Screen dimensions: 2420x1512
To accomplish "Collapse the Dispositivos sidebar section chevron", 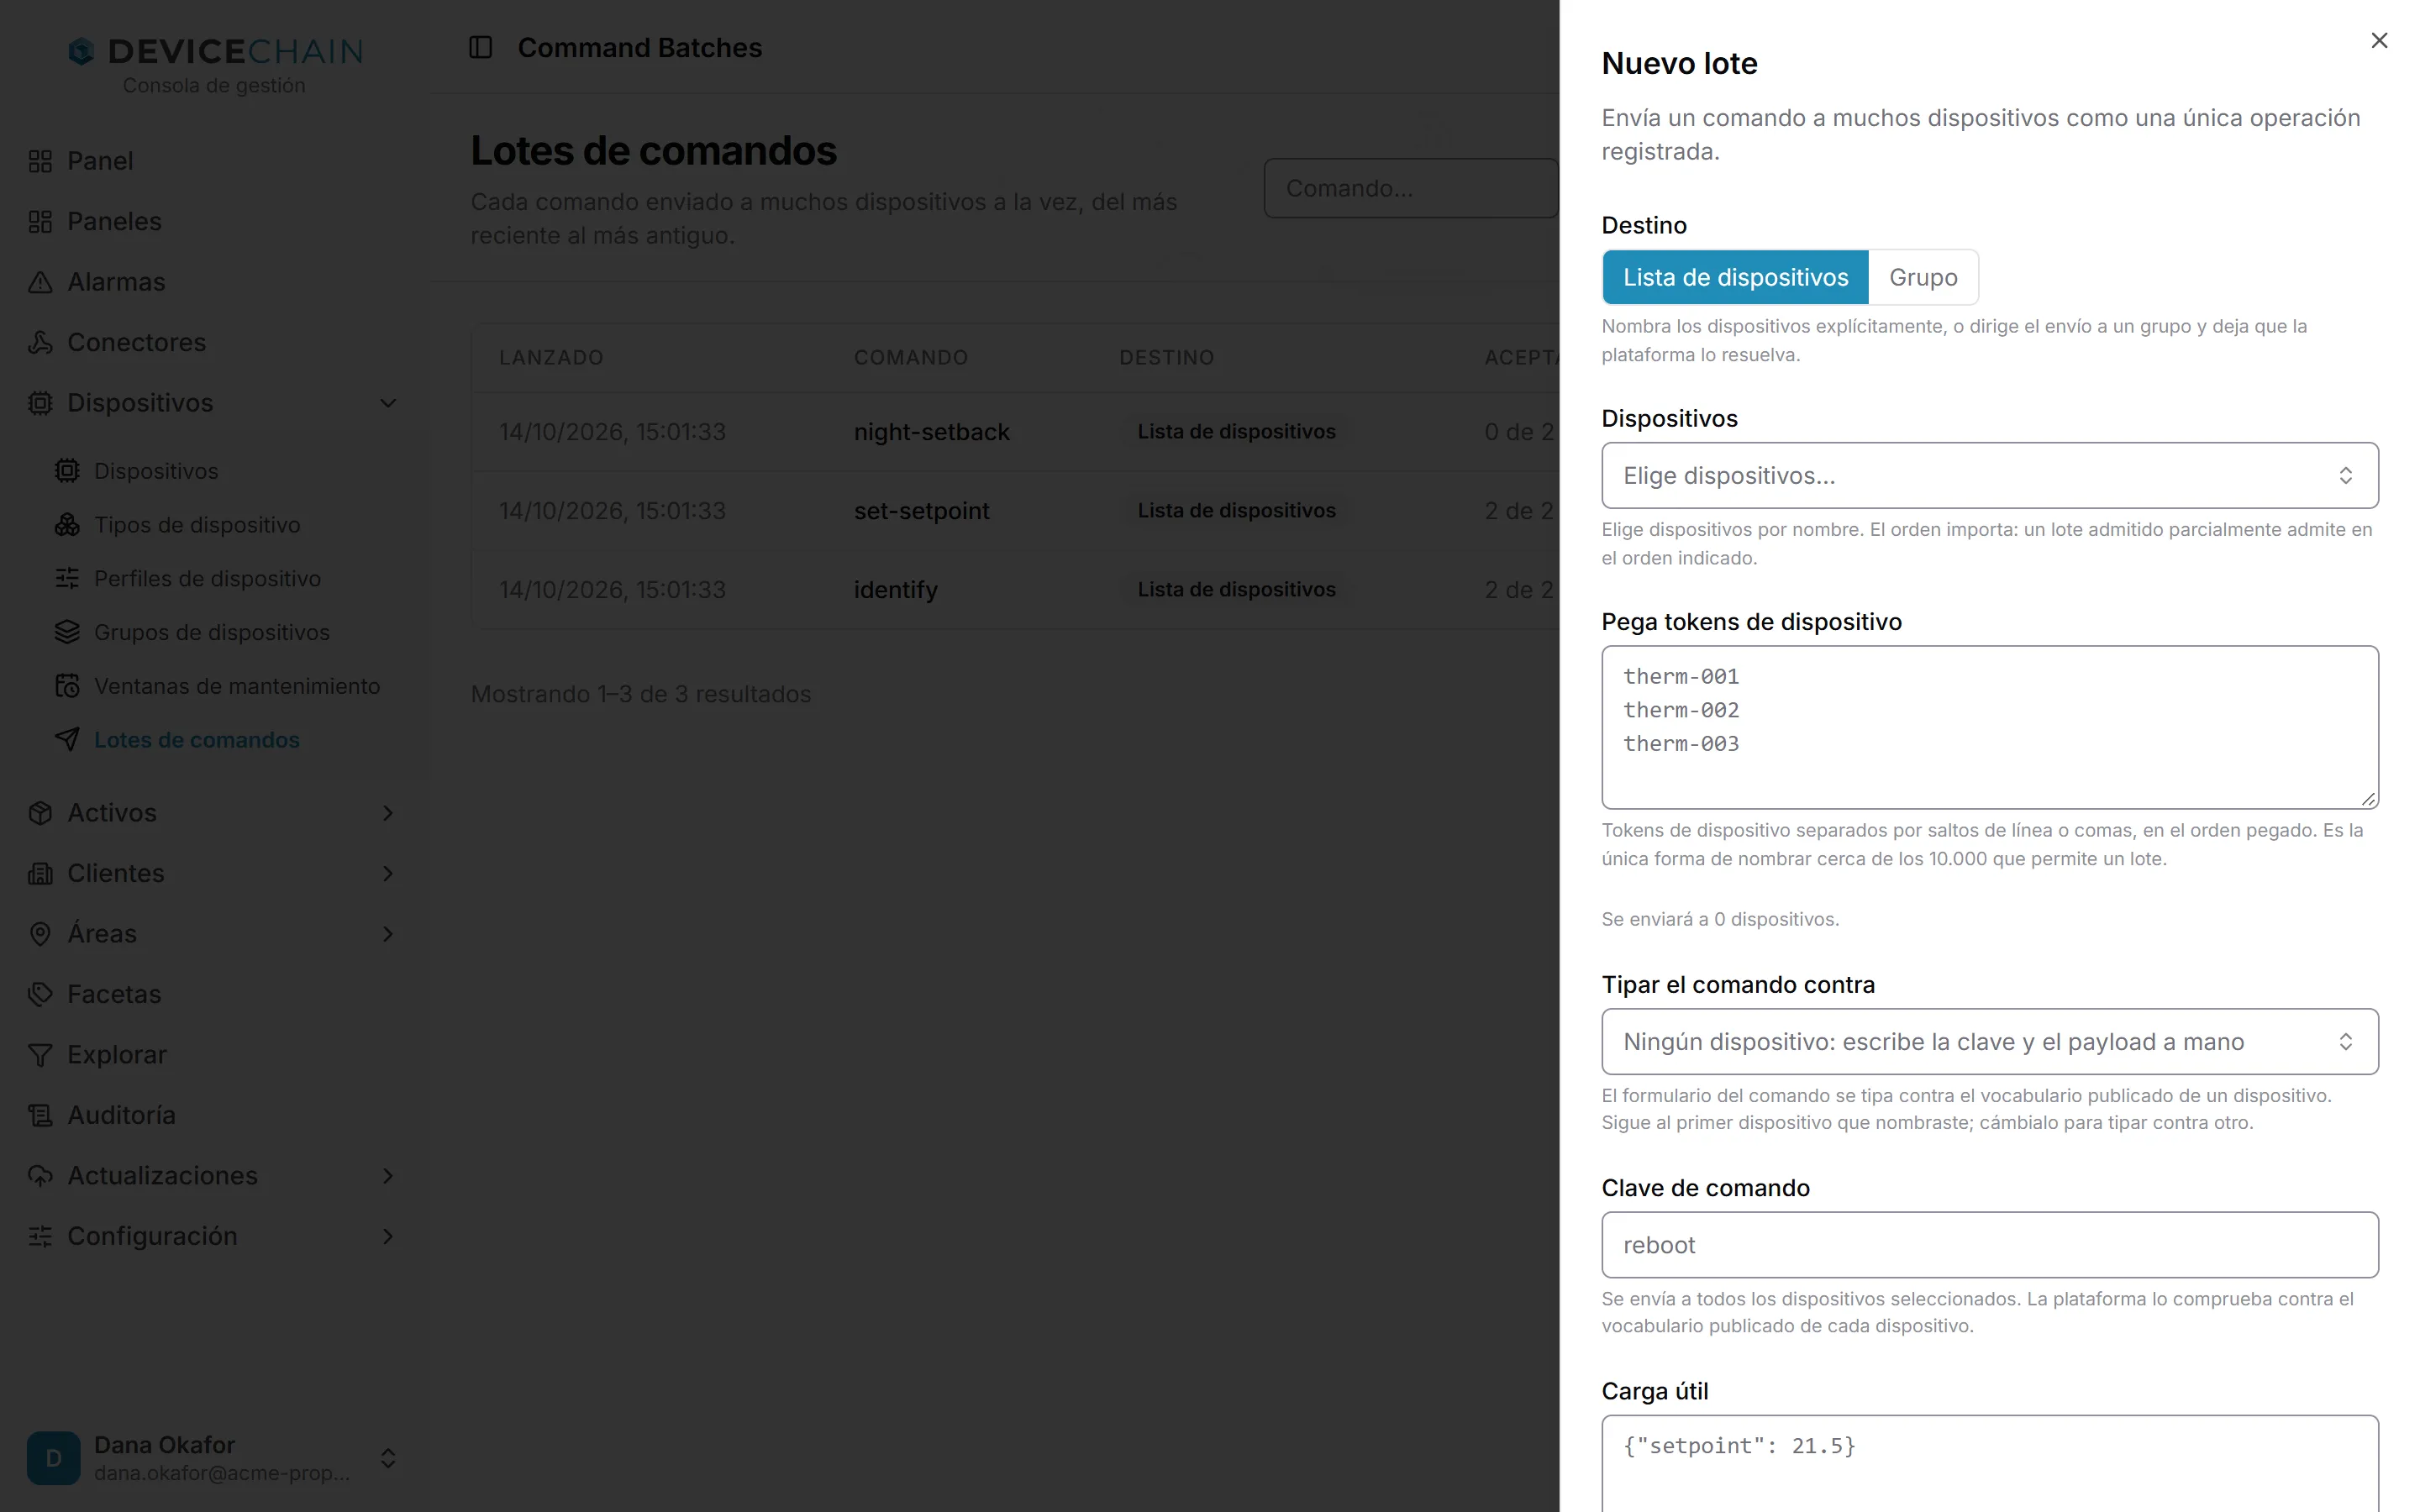I will 388,403.
